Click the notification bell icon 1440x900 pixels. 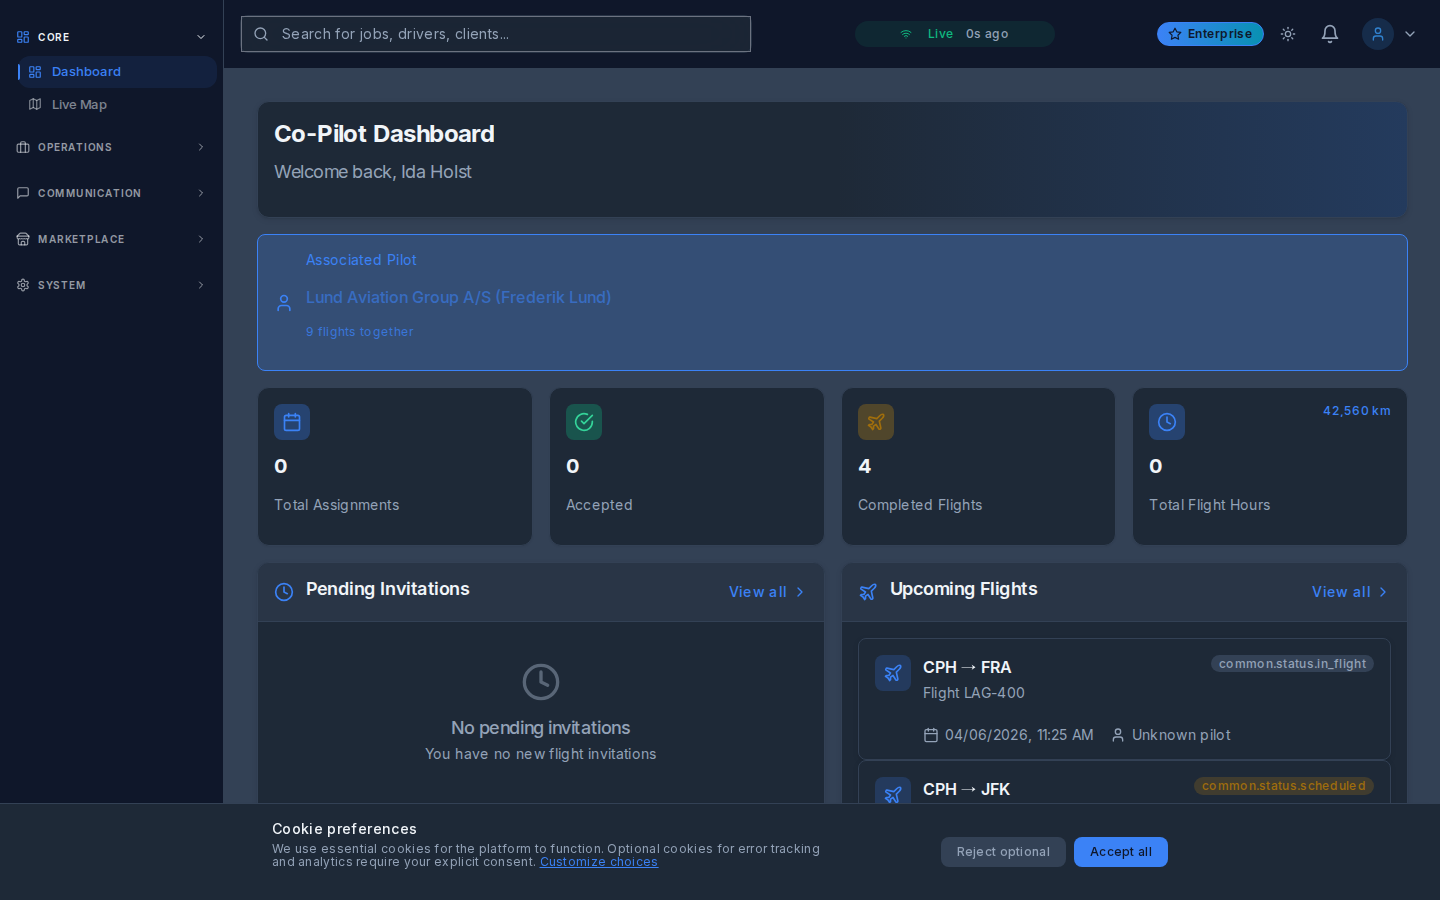(1330, 33)
